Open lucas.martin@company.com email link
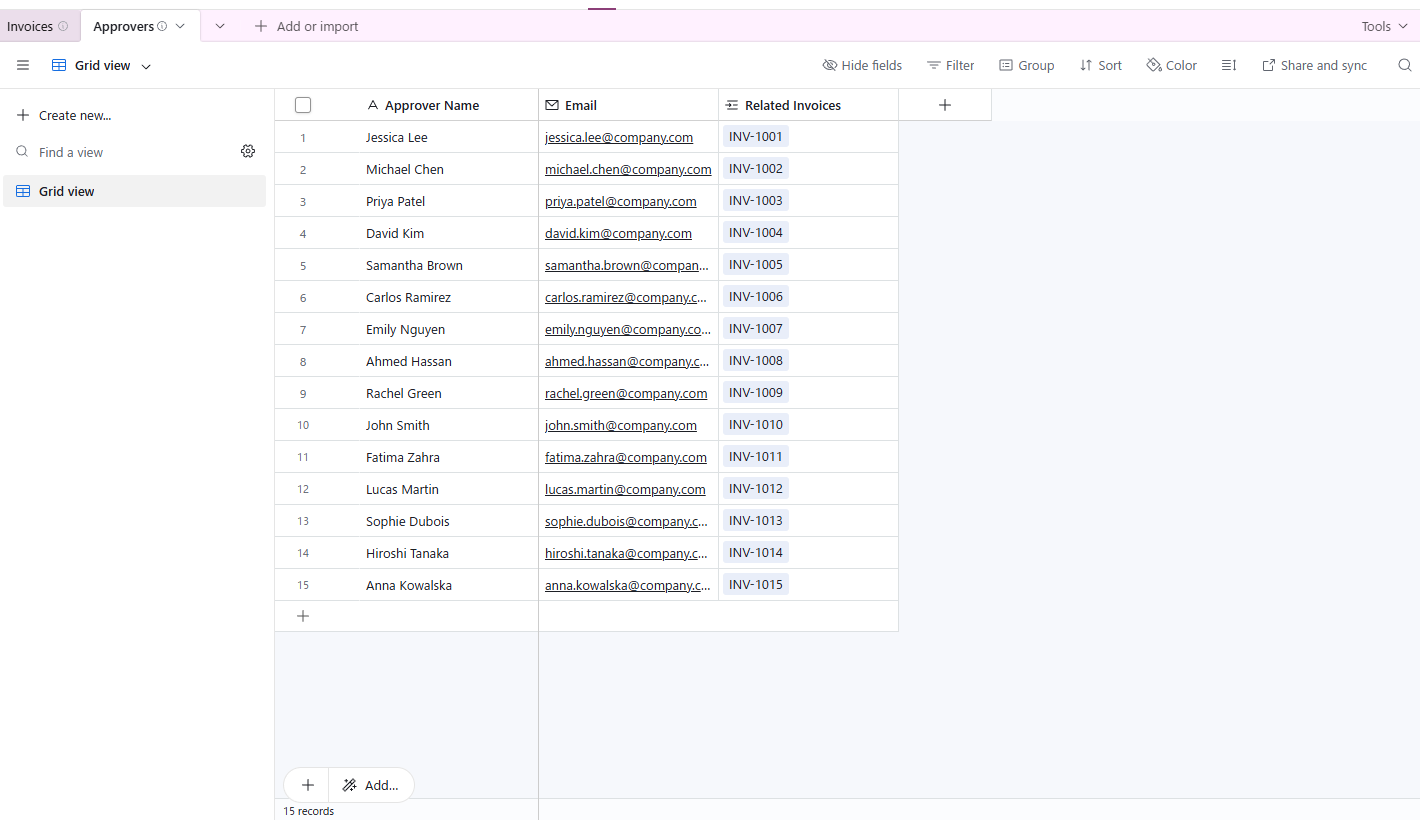This screenshot has height=820, width=1420. pos(625,489)
